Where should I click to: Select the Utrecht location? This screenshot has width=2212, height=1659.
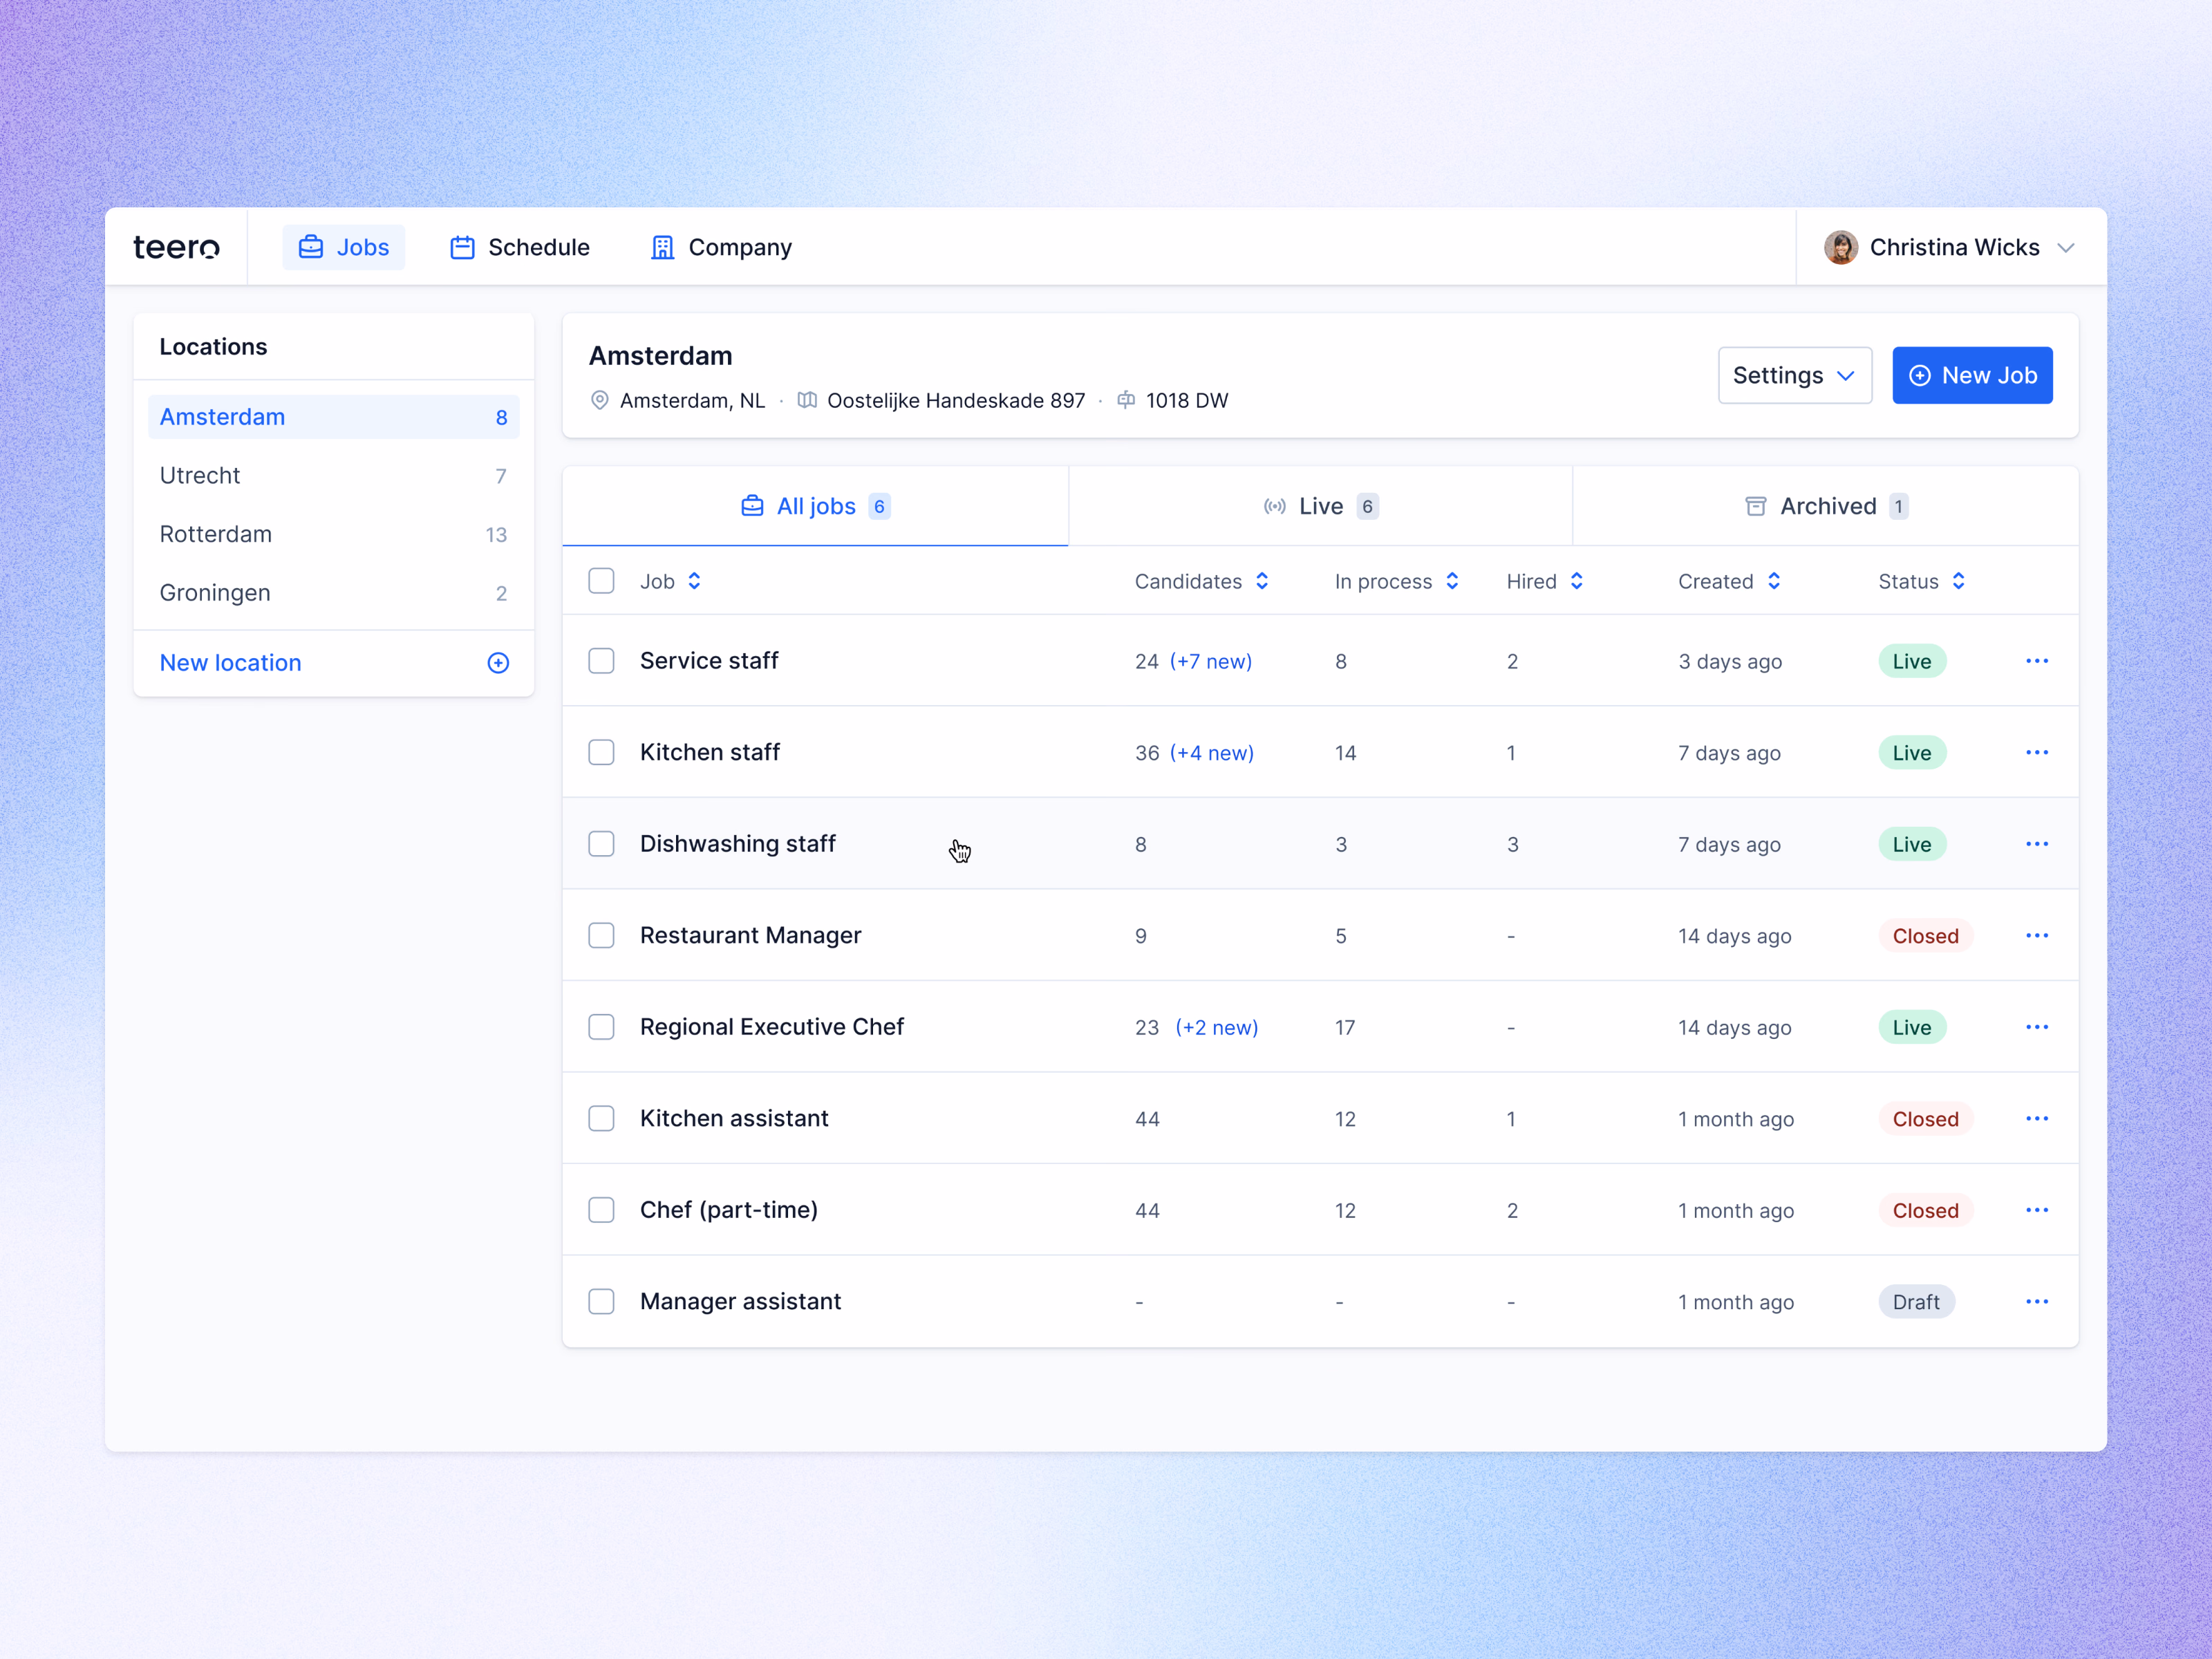pos(334,475)
